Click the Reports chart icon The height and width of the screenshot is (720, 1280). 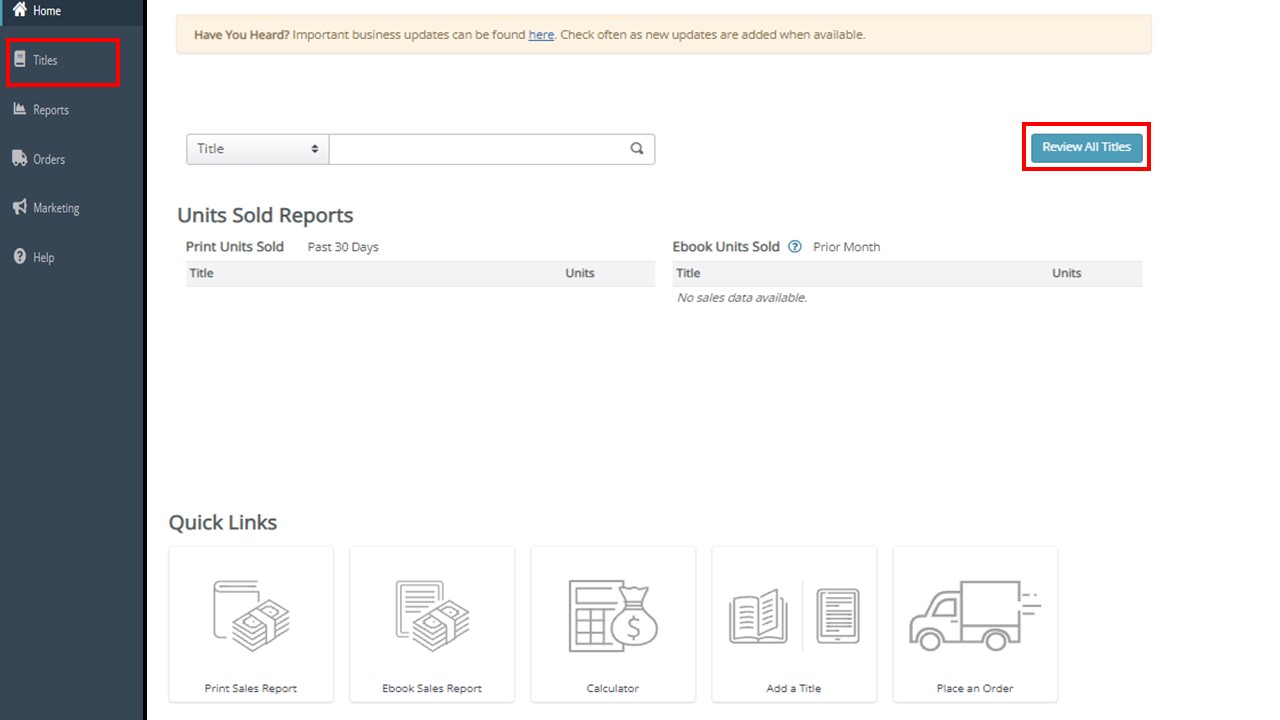coord(20,109)
